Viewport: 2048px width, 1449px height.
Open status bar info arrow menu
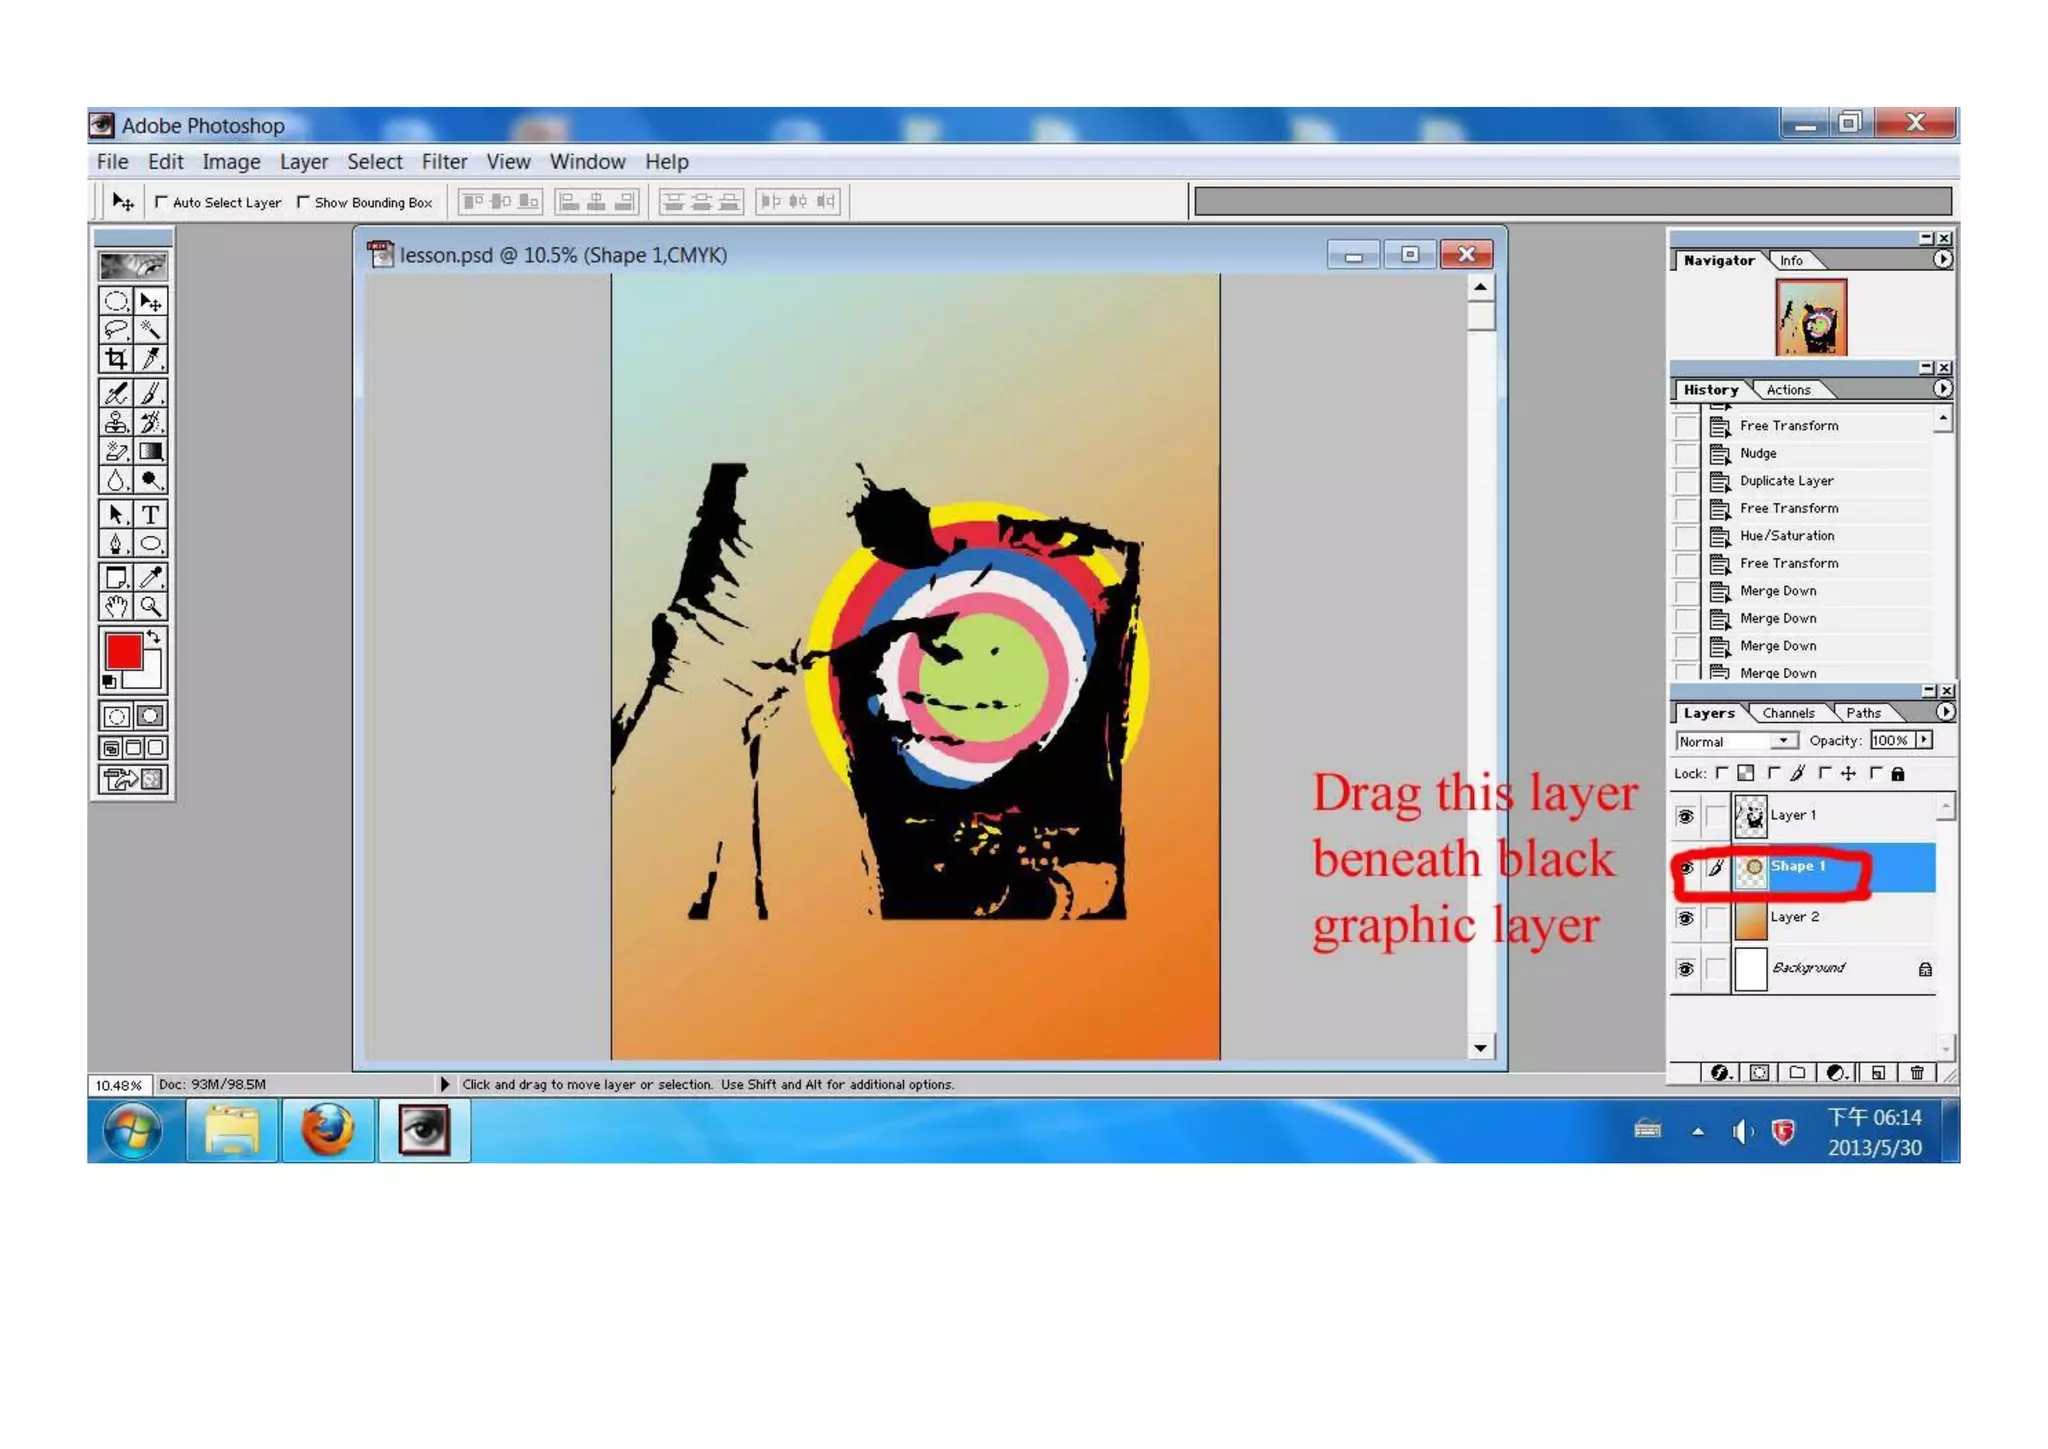pos(445,1084)
